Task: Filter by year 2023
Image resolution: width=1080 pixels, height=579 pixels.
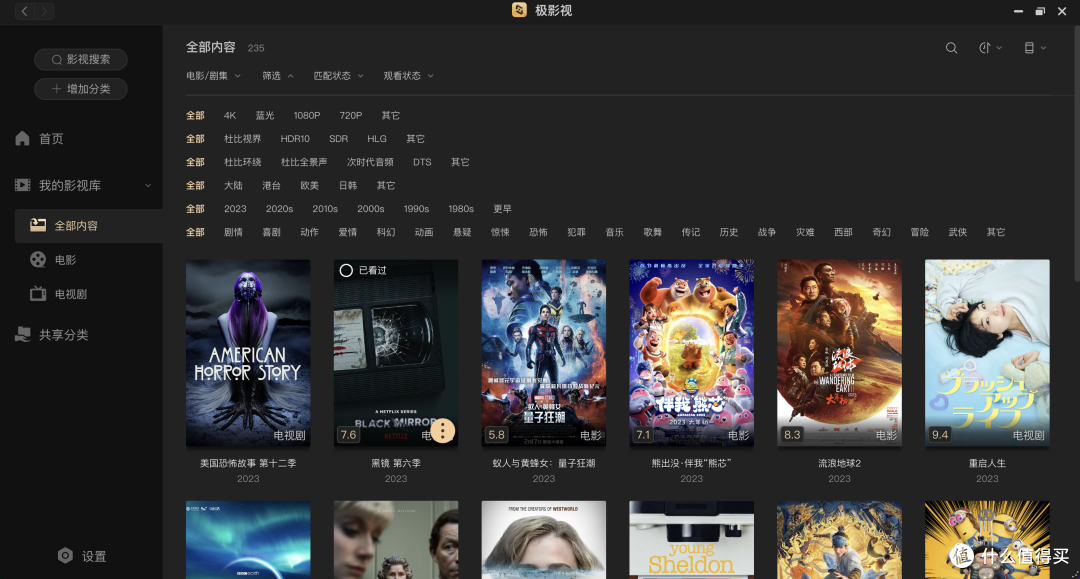Action: pyautogui.click(x=235, y=209)
